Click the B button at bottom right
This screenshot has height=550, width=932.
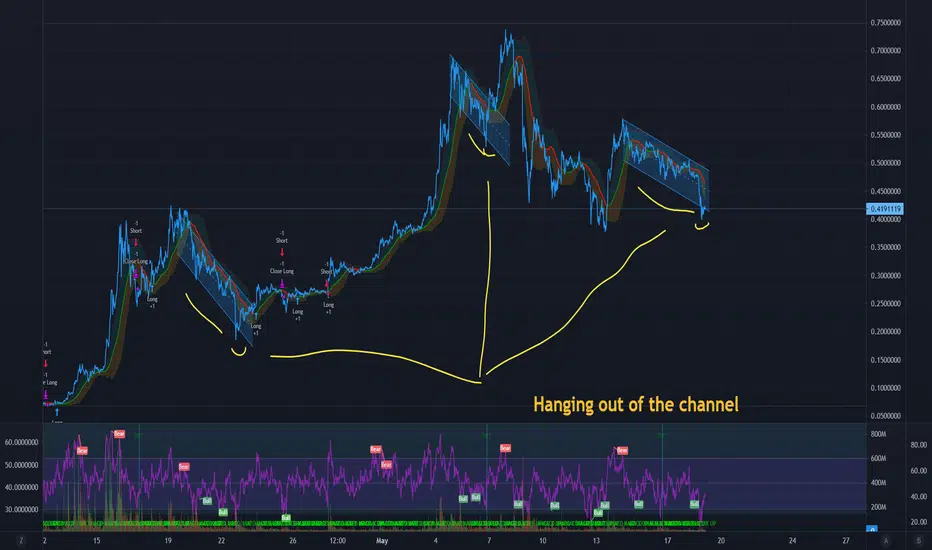pyautogui.click(x=918, y=540)
